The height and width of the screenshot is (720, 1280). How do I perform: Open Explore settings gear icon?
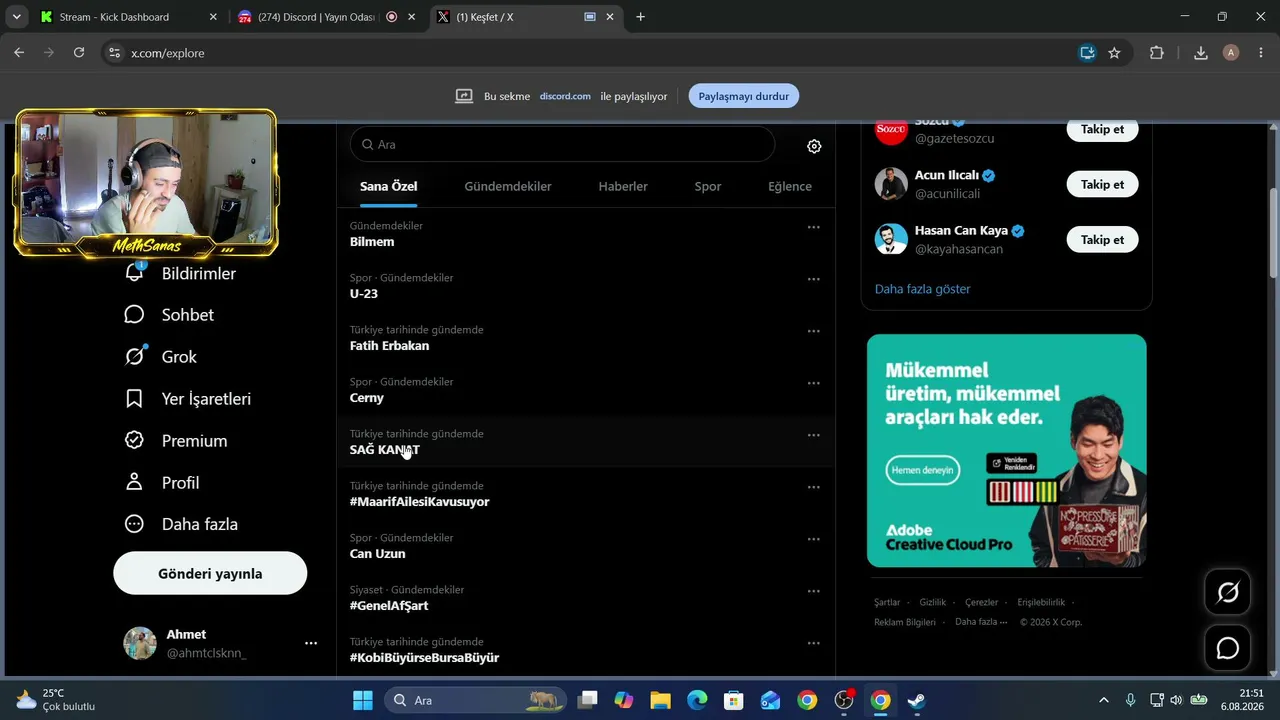814,146
